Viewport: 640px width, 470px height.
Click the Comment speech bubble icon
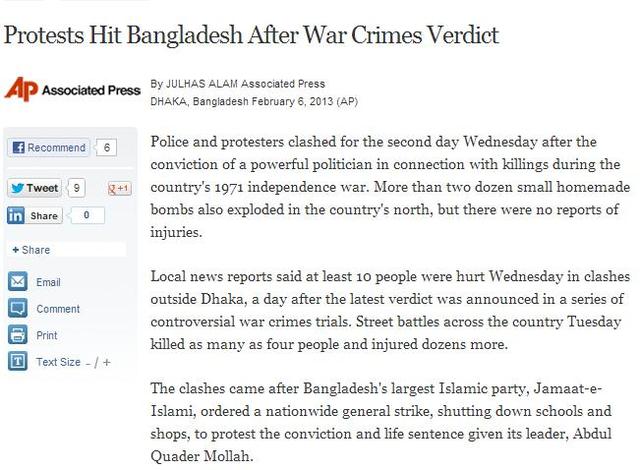click(18, 308)
